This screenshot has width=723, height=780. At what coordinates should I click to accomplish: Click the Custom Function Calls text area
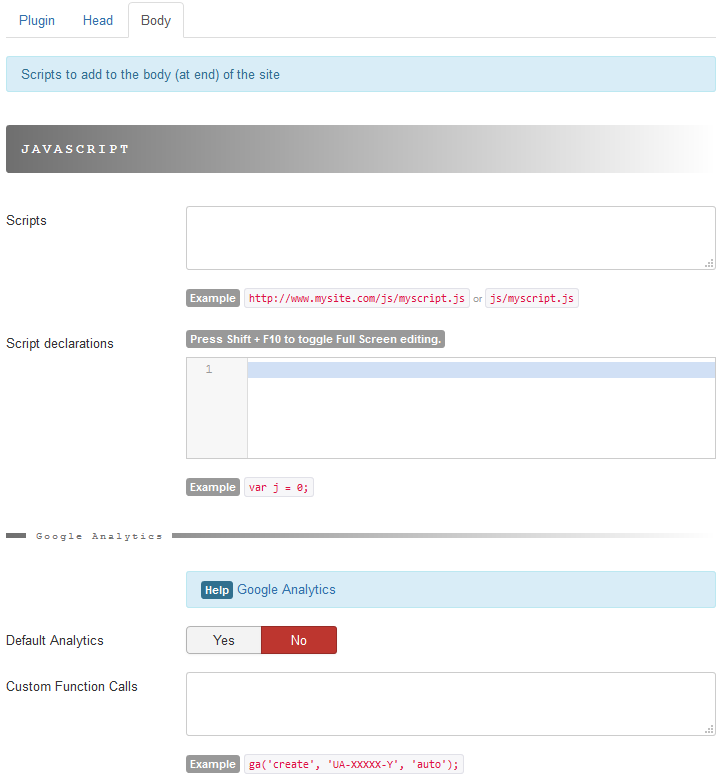450,704
